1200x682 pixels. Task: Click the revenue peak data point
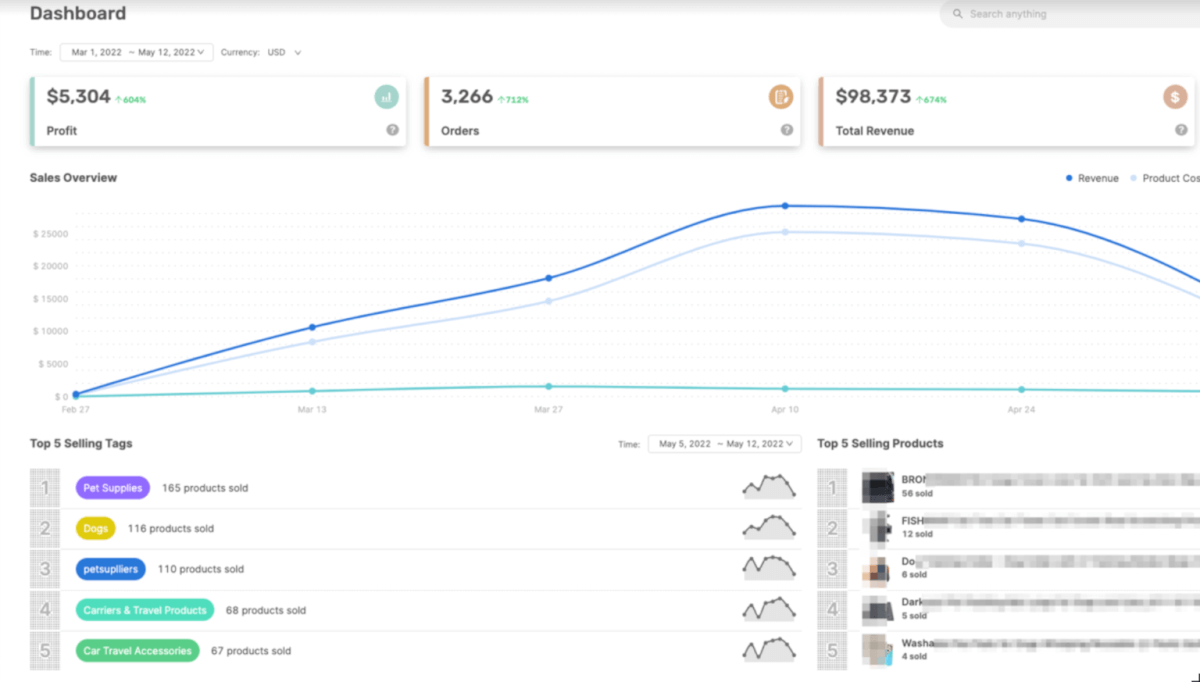[784, 206]
